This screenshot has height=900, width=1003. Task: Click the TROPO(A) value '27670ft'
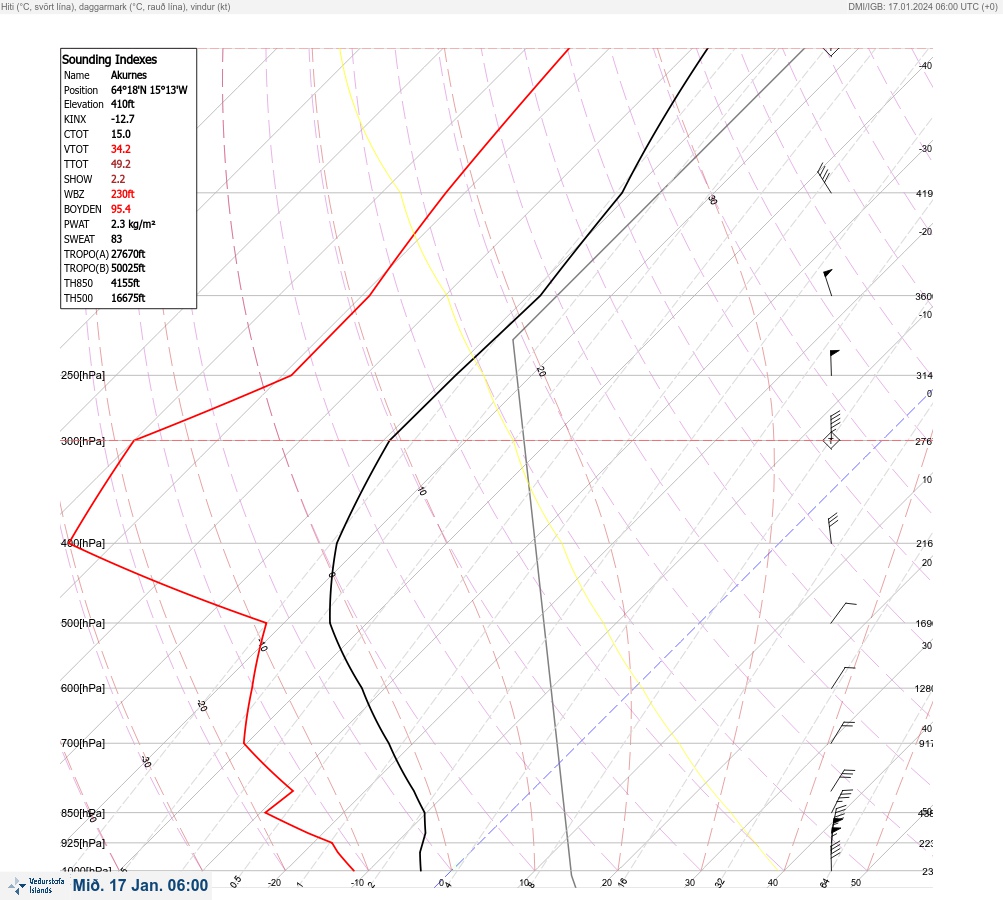[x=128, y=254]
